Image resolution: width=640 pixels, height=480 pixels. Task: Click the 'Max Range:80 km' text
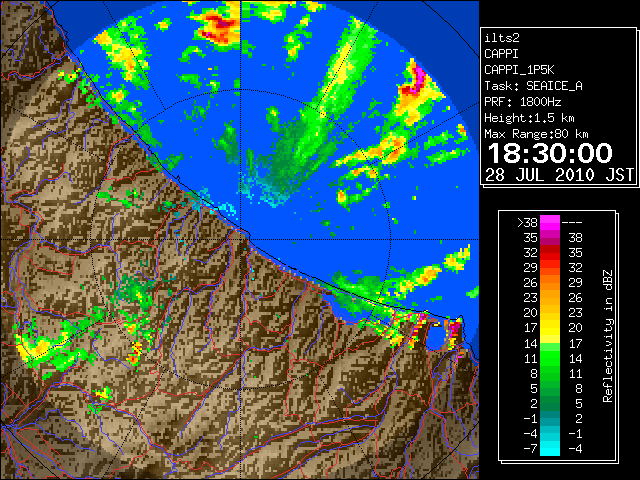tap(536, 134)
